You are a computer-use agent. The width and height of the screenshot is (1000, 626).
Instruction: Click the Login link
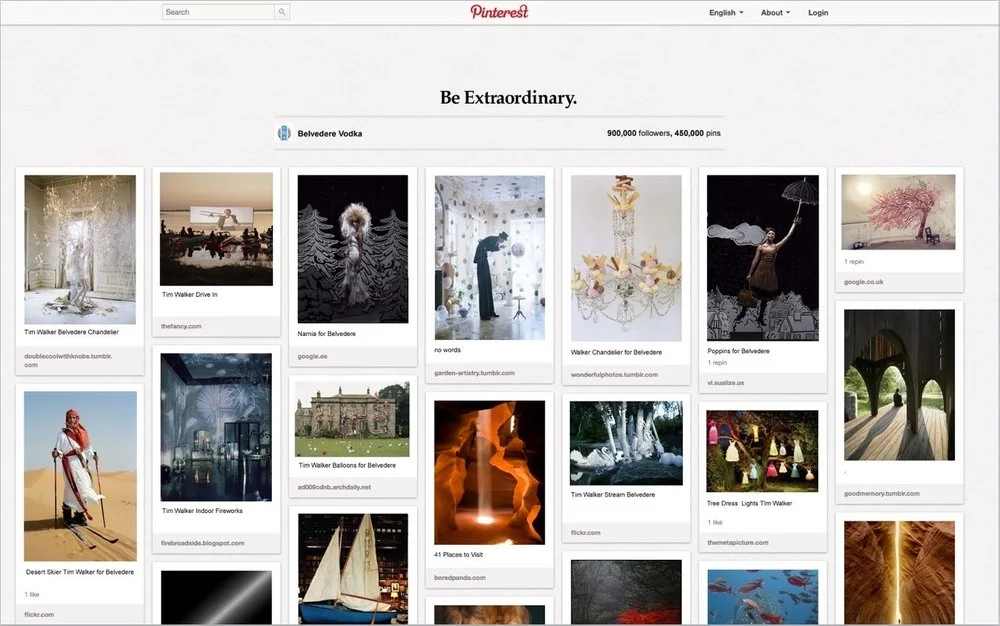point(818,12)
